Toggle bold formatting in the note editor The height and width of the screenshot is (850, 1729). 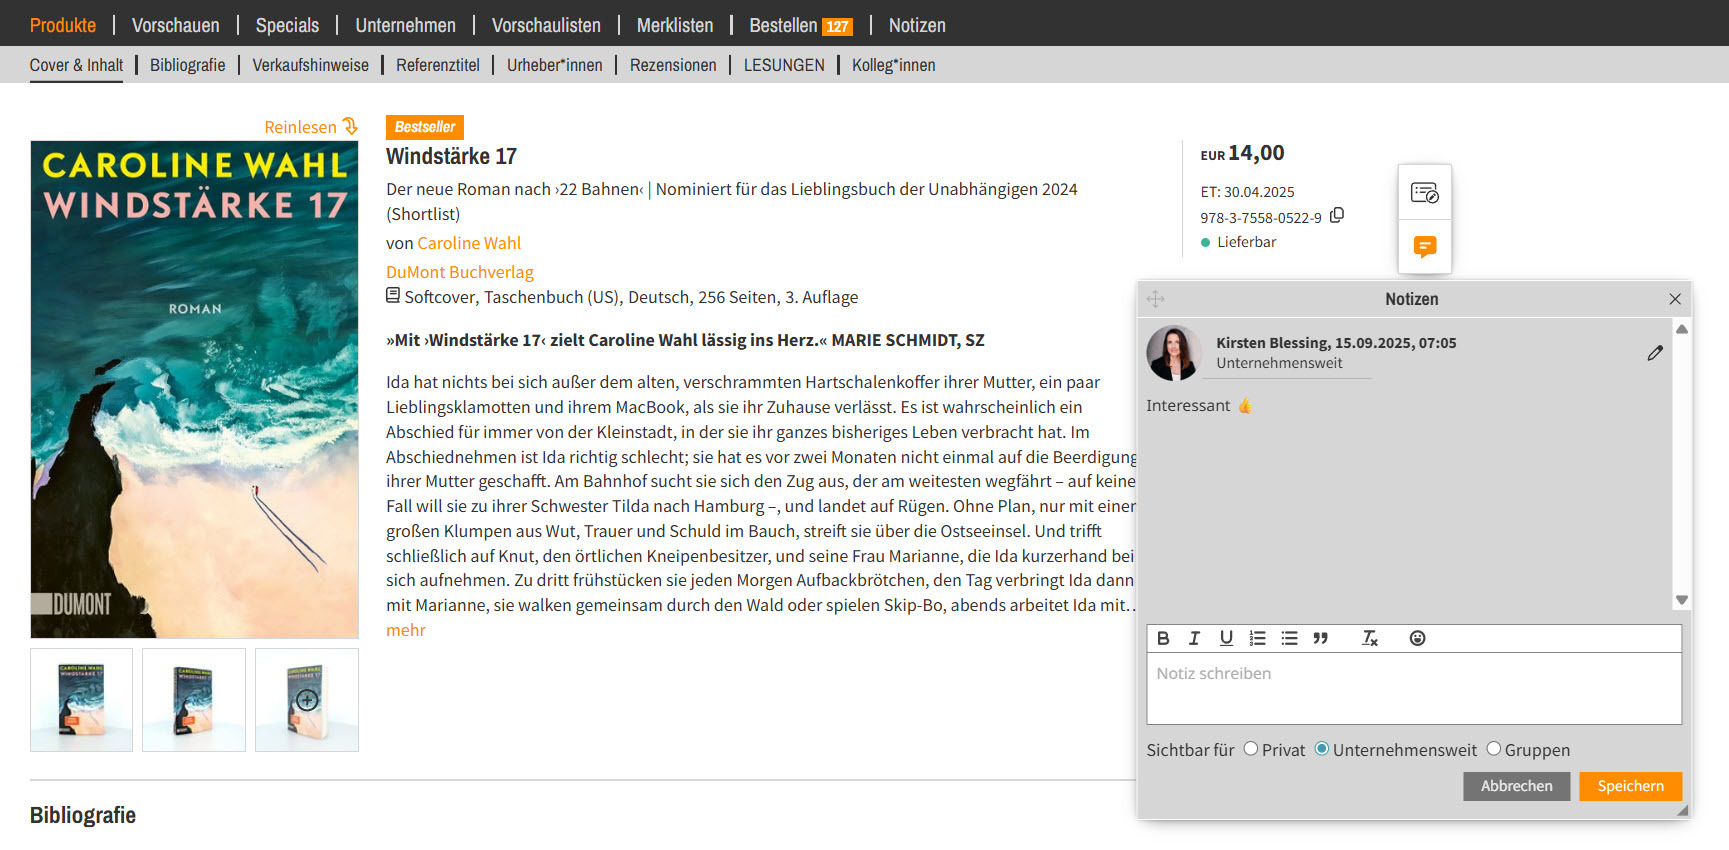(x=1163, y=638)
